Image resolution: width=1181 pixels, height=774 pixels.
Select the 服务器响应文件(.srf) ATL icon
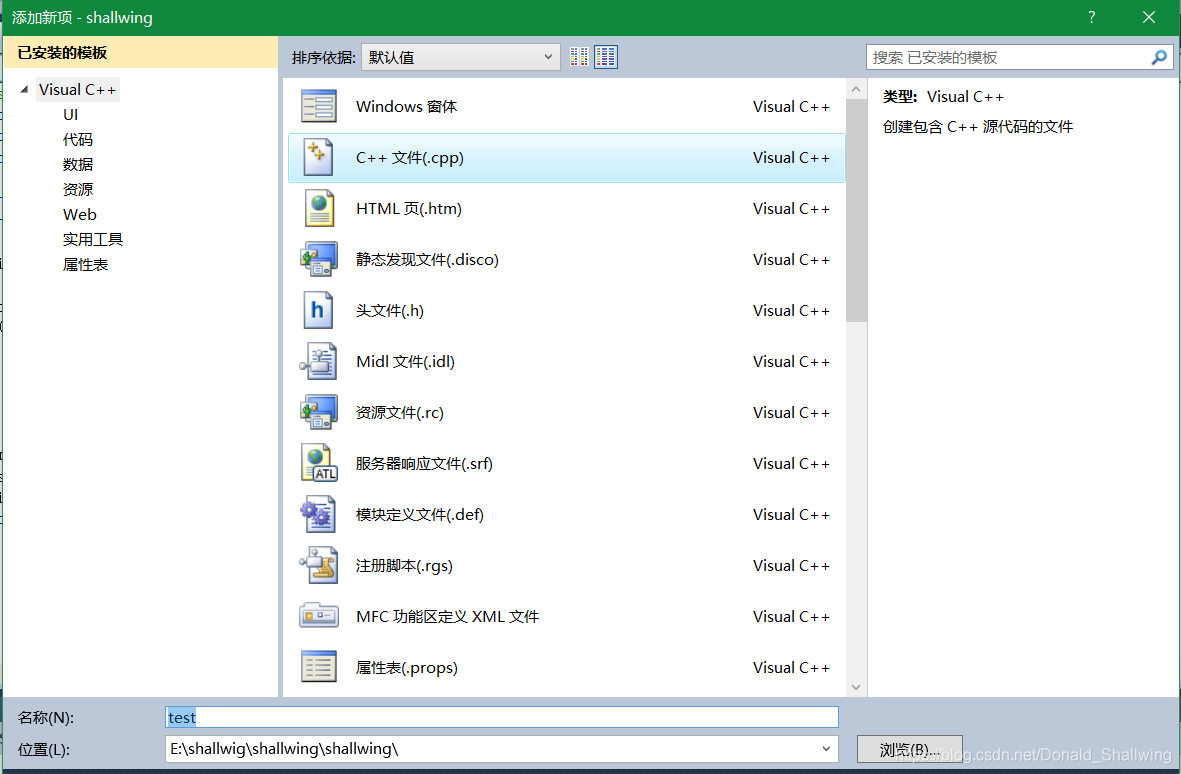319,463
